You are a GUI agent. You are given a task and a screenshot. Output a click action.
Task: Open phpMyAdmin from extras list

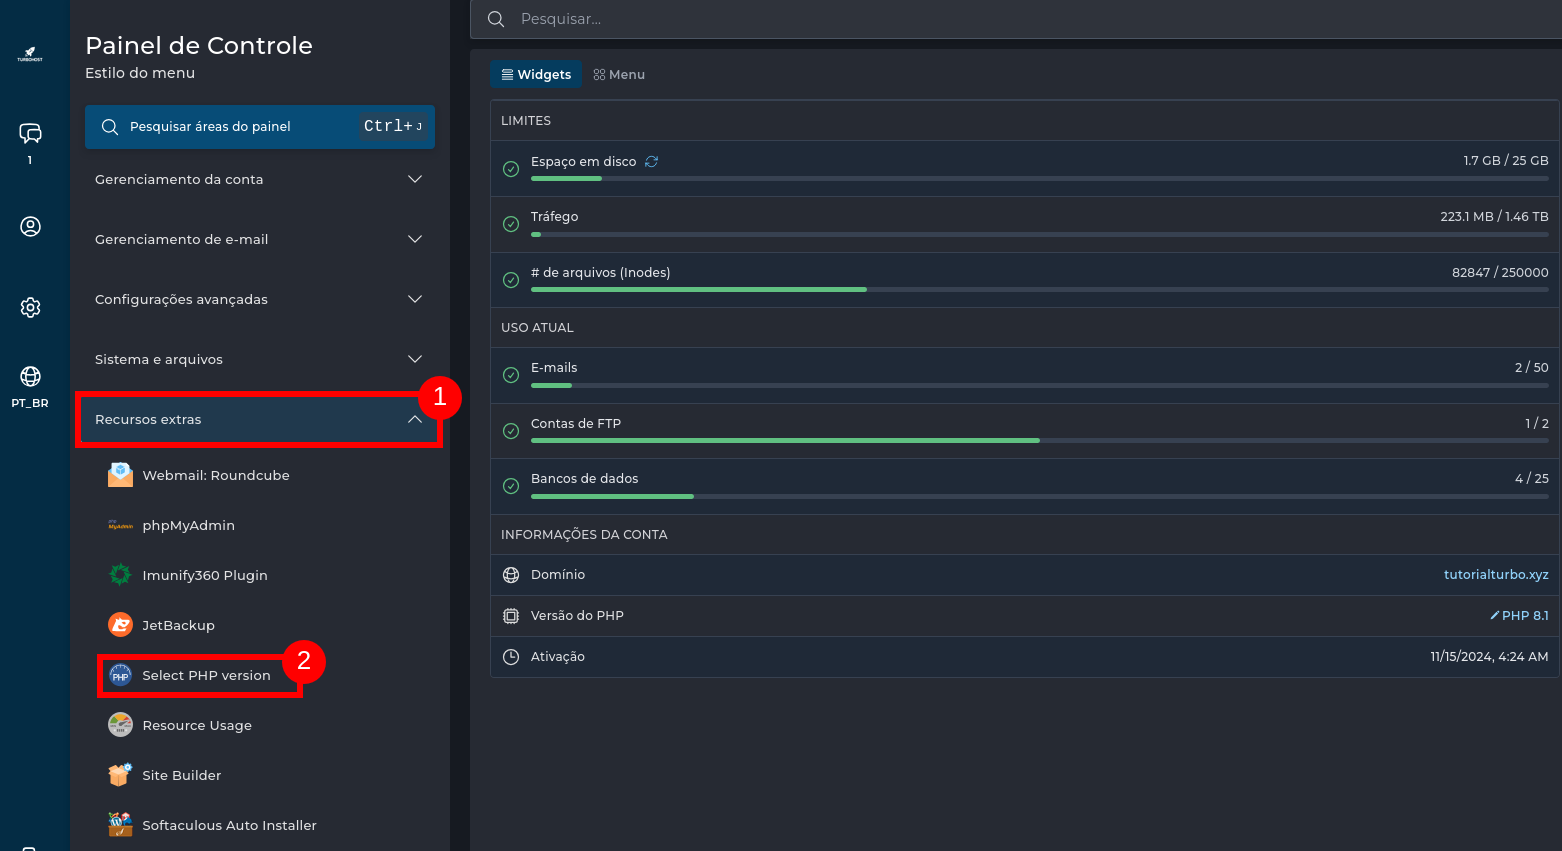(x=188, y=525)
